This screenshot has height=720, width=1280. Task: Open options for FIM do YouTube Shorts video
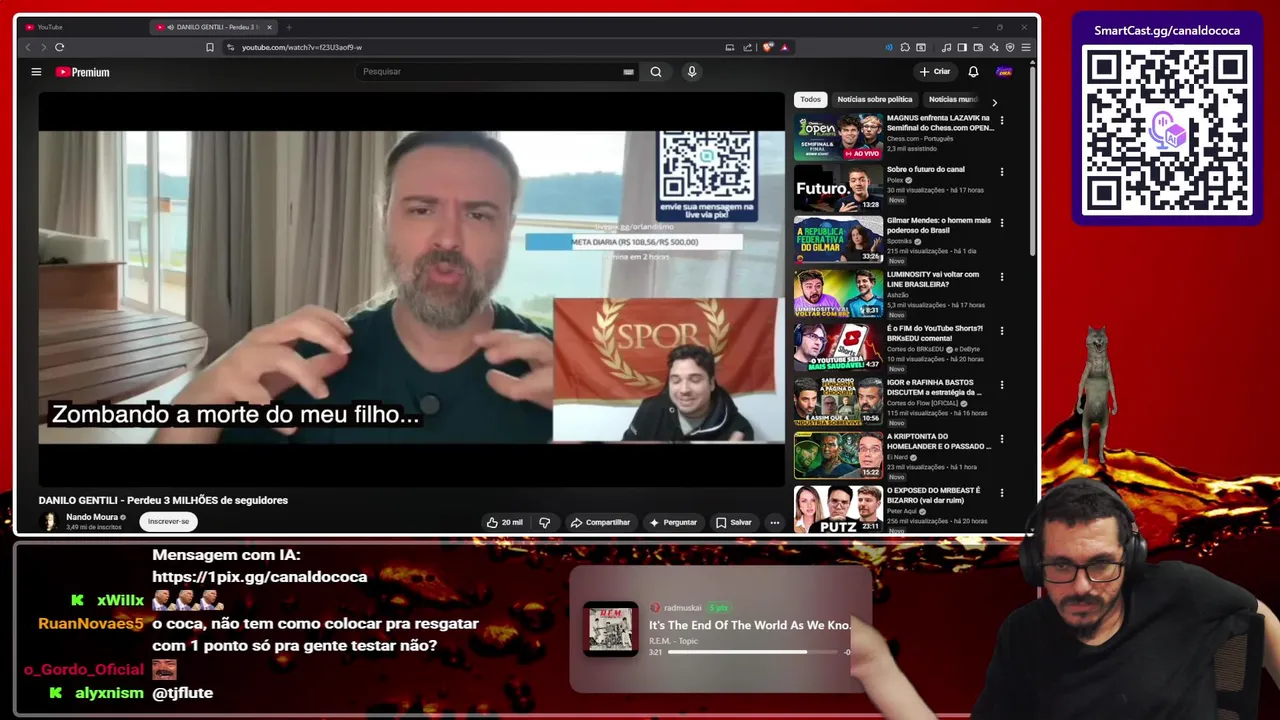1002,331
